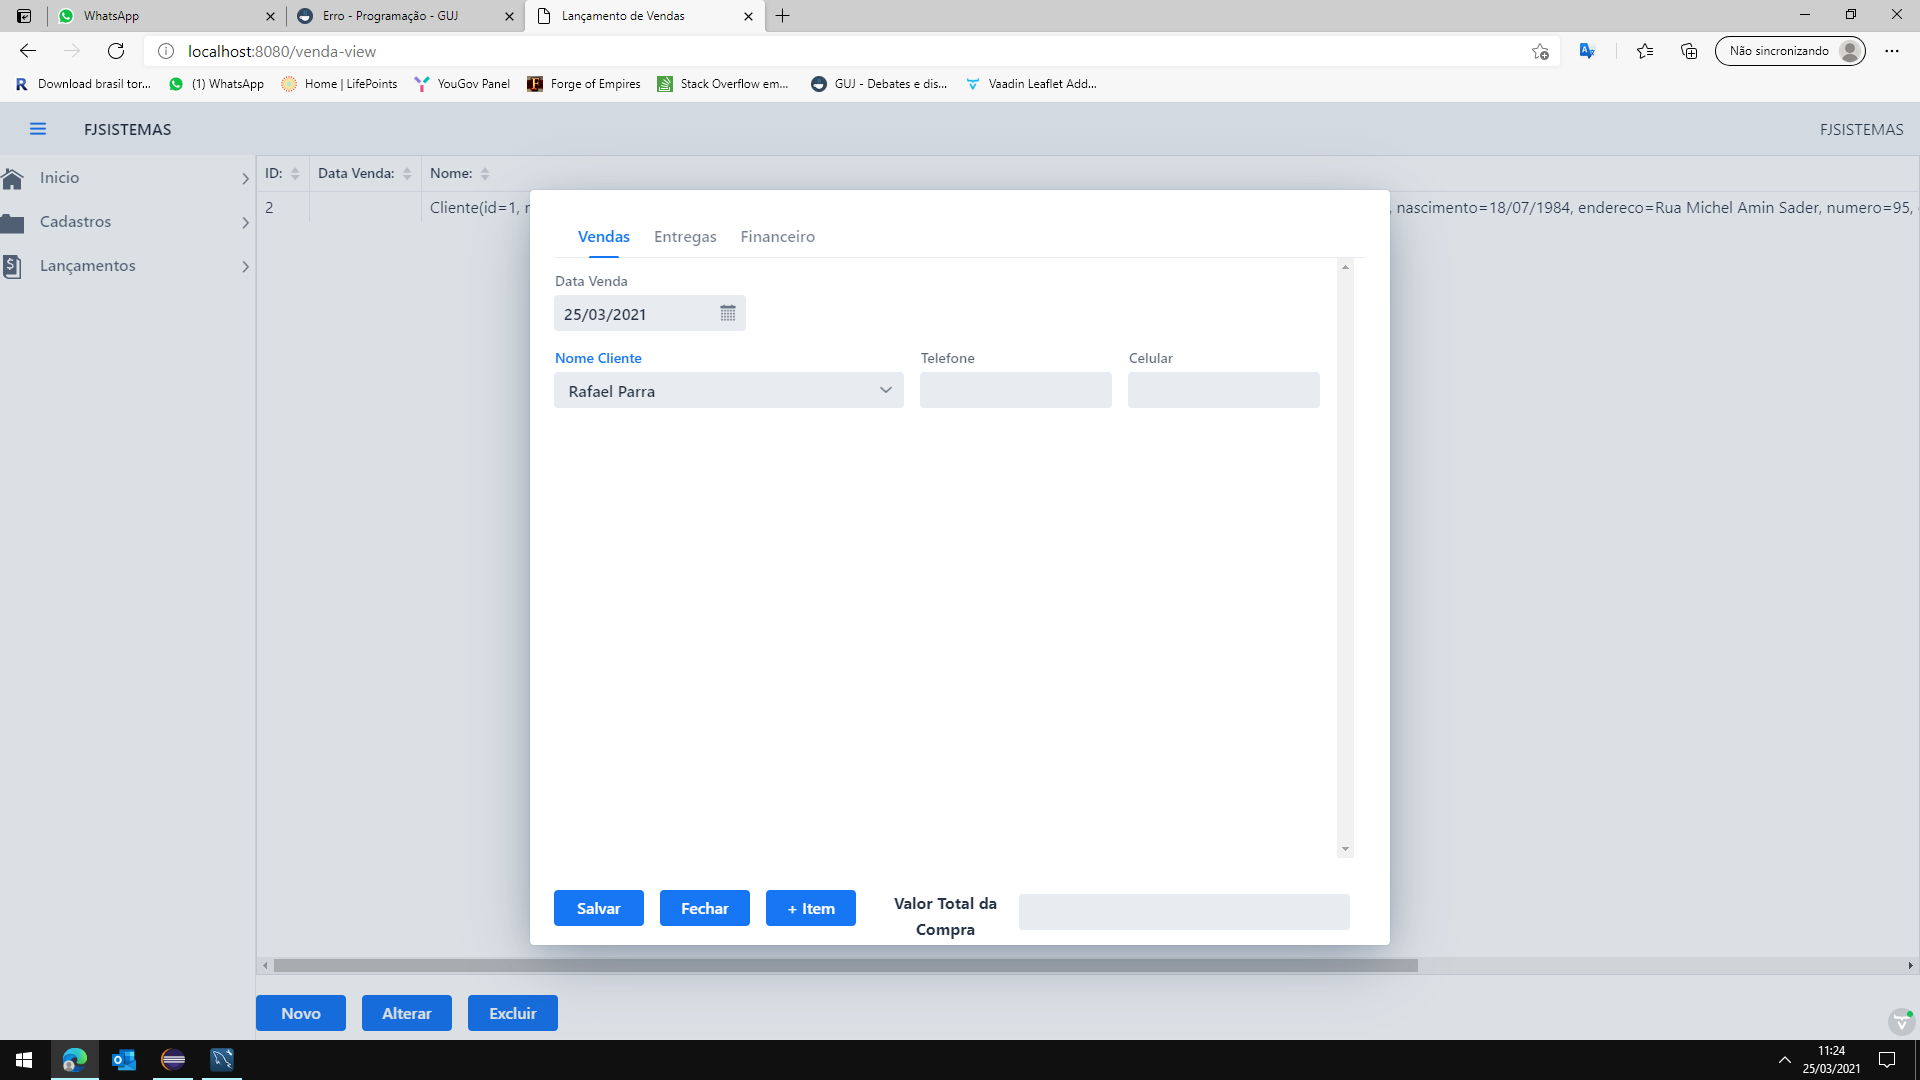
Task: Click the Inicio home icon
Action: (x=13, y=178)
